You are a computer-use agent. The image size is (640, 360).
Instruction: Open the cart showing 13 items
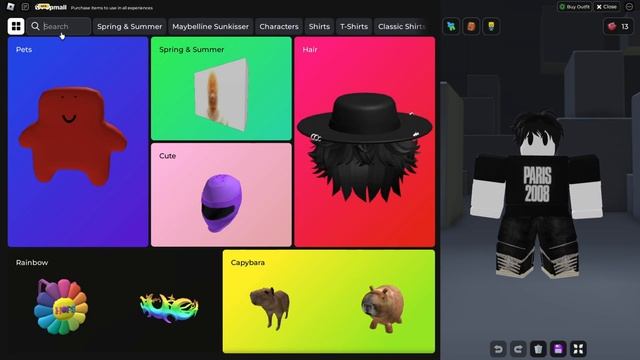pyautogui.click(x=618, y=27)
